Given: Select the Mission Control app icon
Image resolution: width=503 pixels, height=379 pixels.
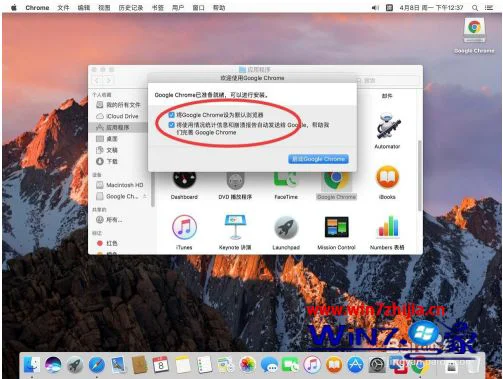Looking at the screenshot, I should tap(336, 227).
